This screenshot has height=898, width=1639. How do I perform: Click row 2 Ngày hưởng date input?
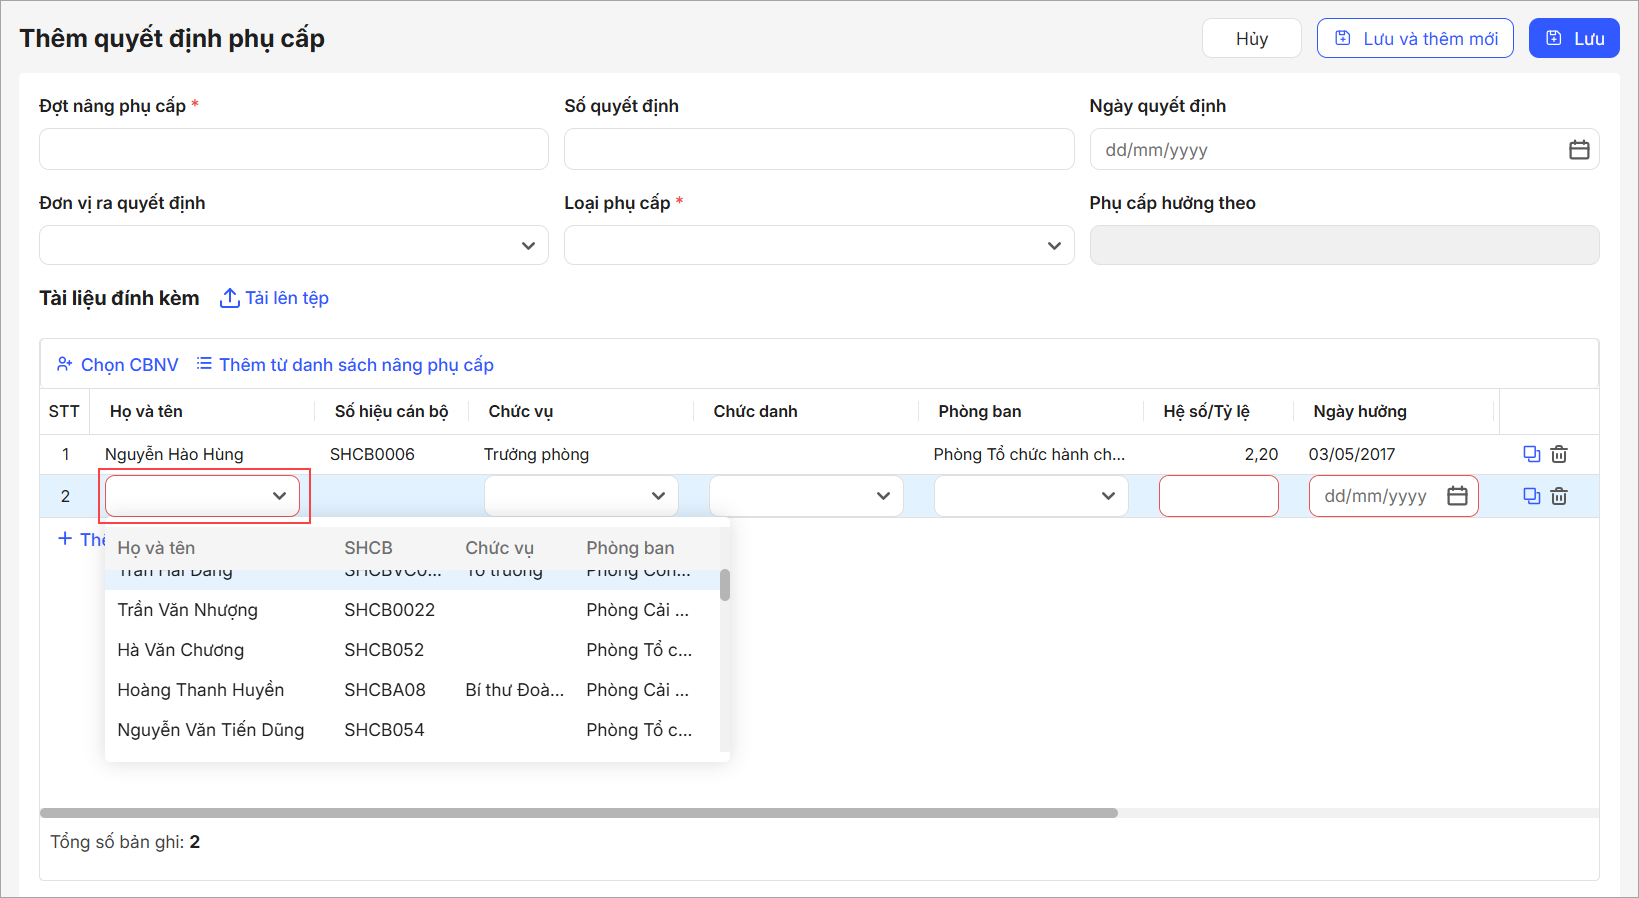[x=1394, y=496]
